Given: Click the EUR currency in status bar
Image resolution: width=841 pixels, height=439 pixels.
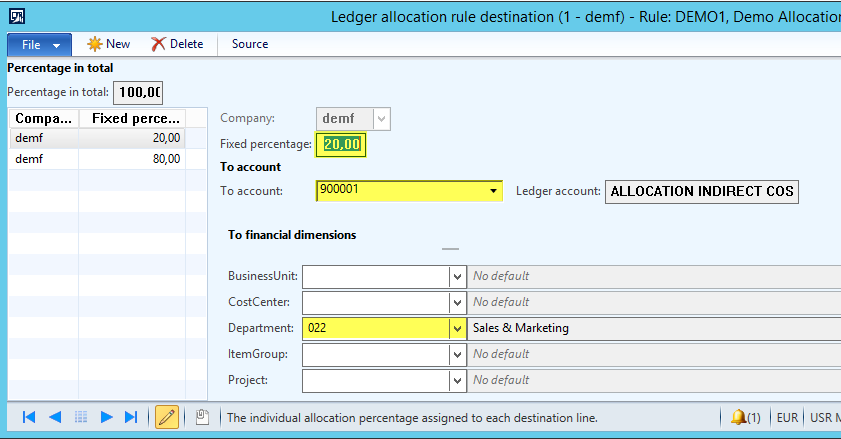Looking at the screenshot, I should point(785,417).
